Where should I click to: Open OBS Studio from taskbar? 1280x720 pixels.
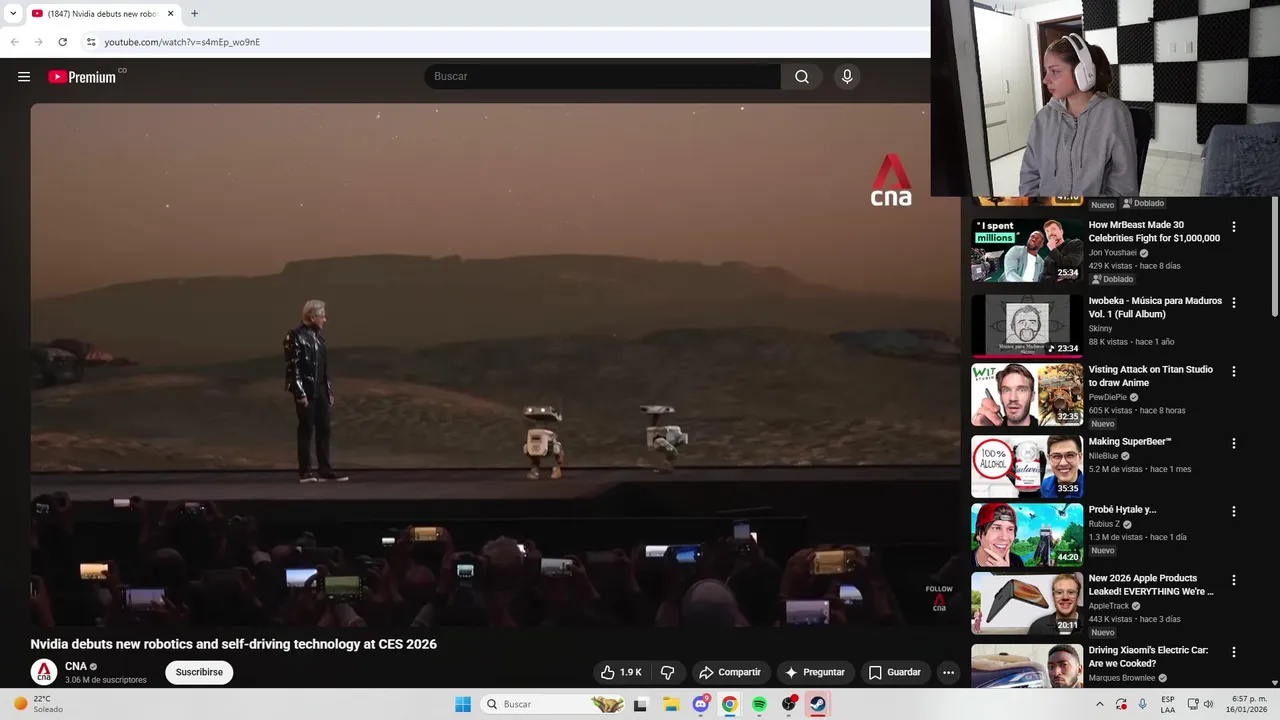pos(789,704)
